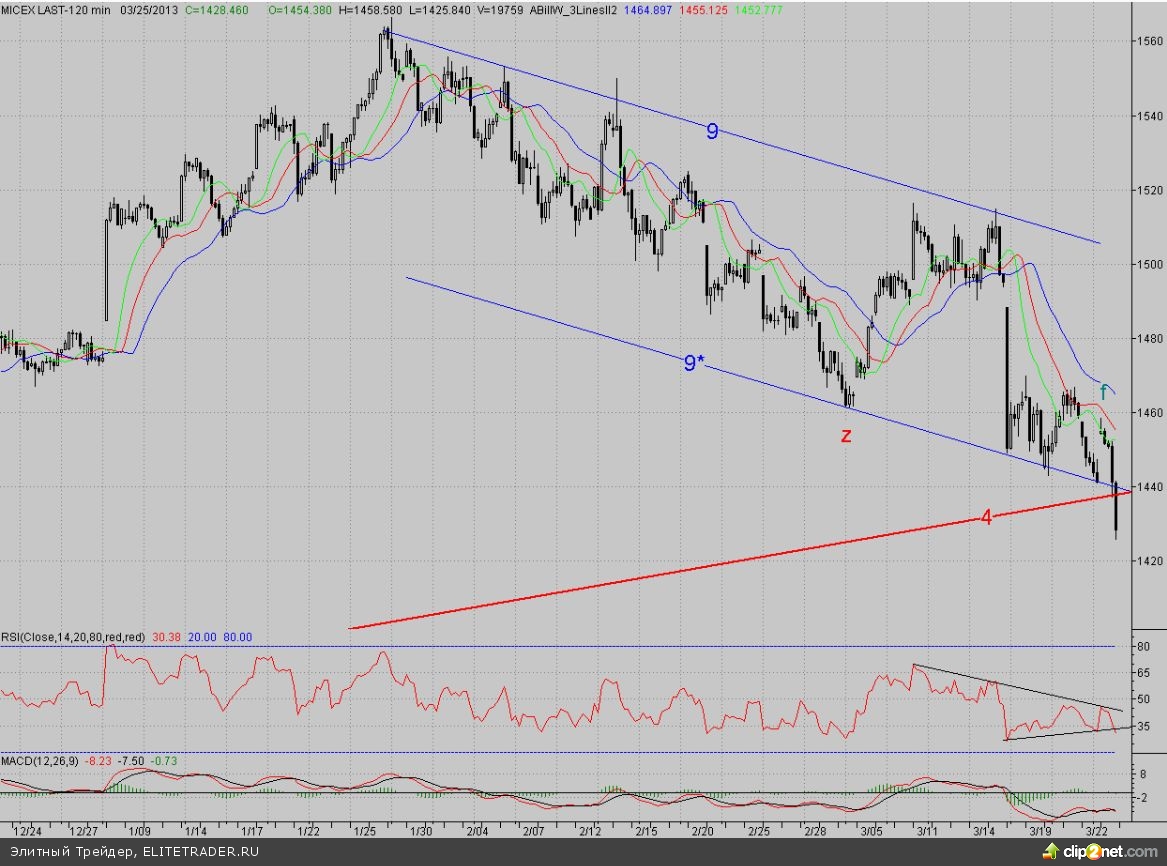Viewport: 1167px width, 866px height.
Task: Click the blue '9*' lower channel label
Action: click(x=694, y=364)
